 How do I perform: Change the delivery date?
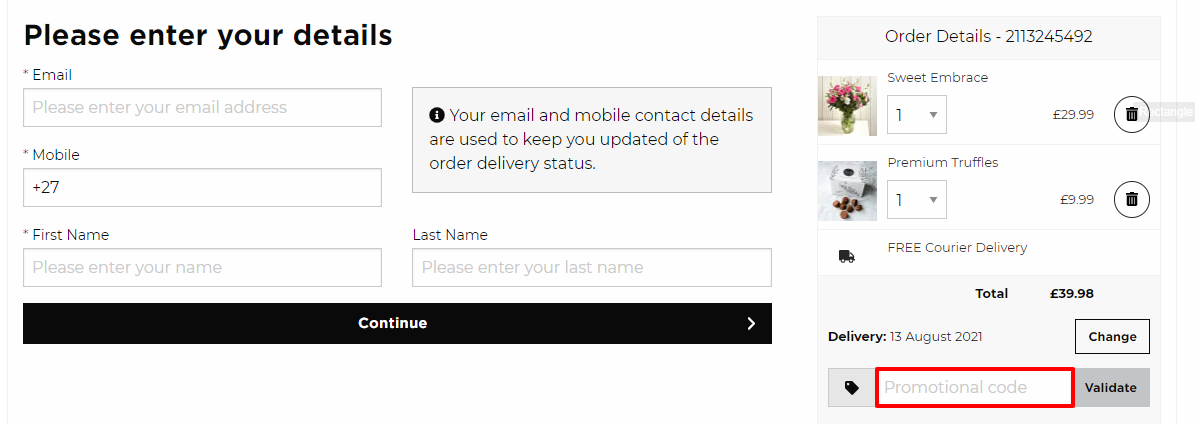1112,336
